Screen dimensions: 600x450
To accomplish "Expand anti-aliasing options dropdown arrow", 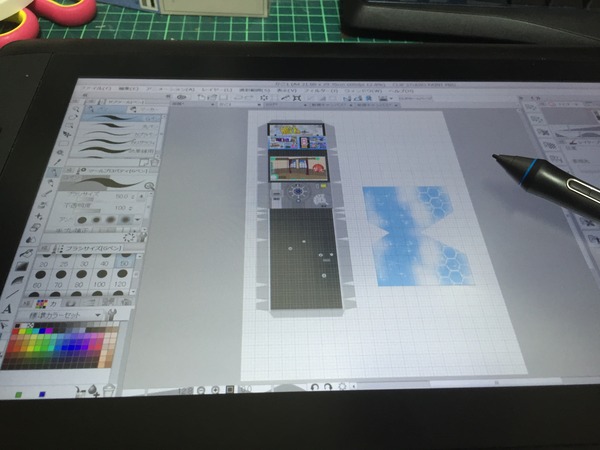I will pyautogui.click(x=137, y=220).
